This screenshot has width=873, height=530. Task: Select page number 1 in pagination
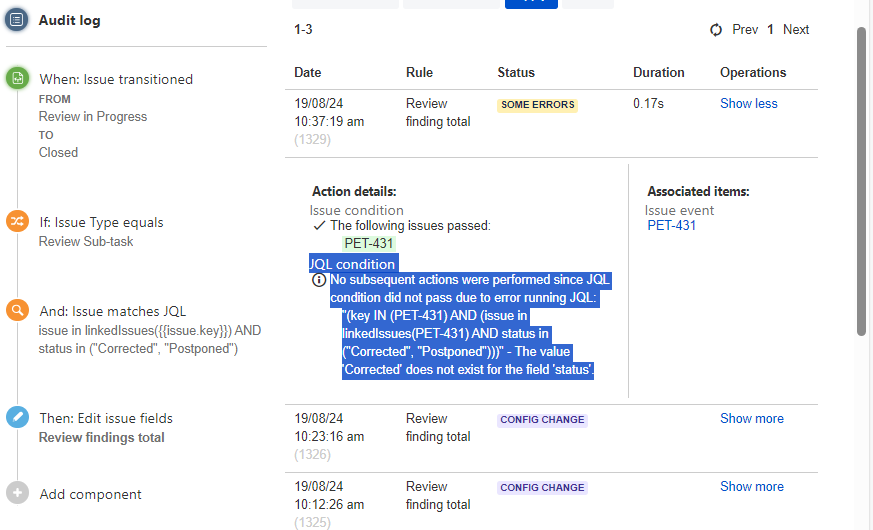click(770, 30)
